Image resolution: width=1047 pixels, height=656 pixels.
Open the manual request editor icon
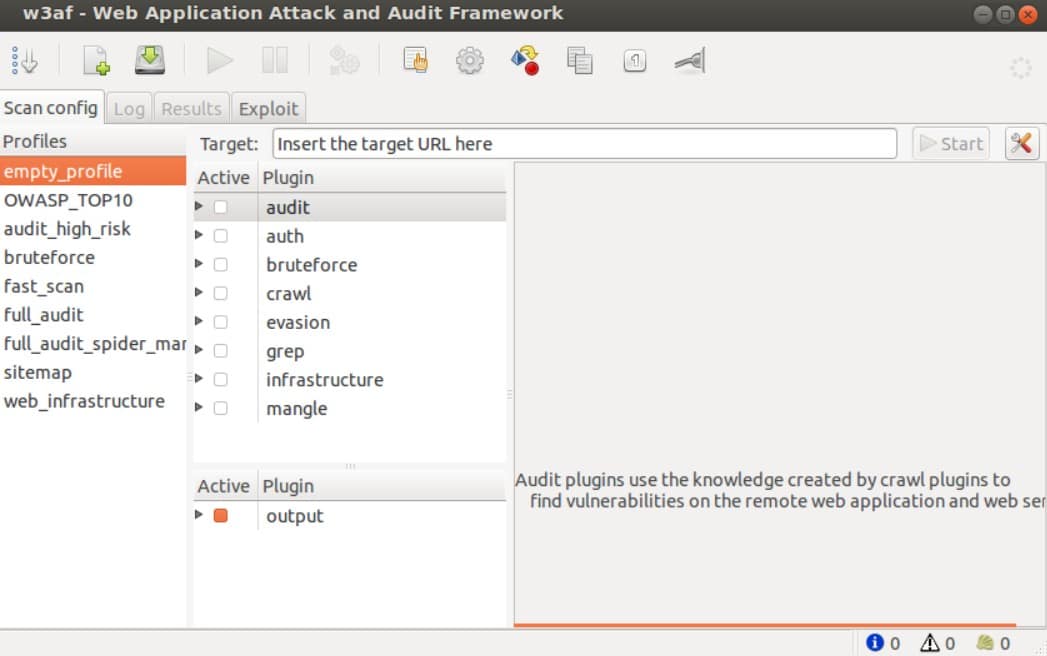pyautogui.click(x=415, y=61)
